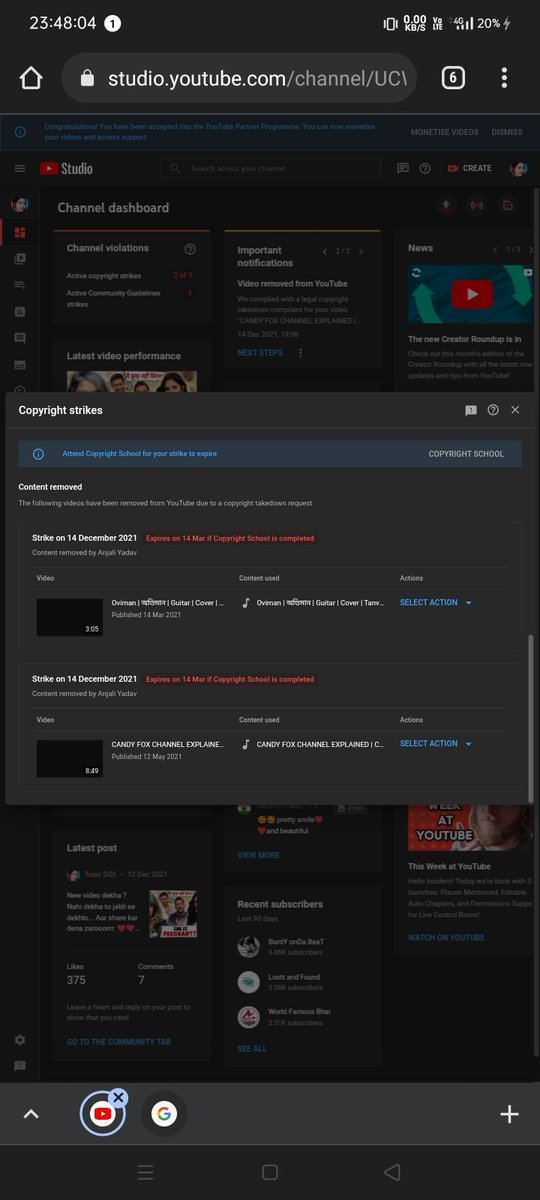Go to previous Important notification arrow
Image resolution: width=540 pixels, height=1200 pixels.
[x=325, y=252]
